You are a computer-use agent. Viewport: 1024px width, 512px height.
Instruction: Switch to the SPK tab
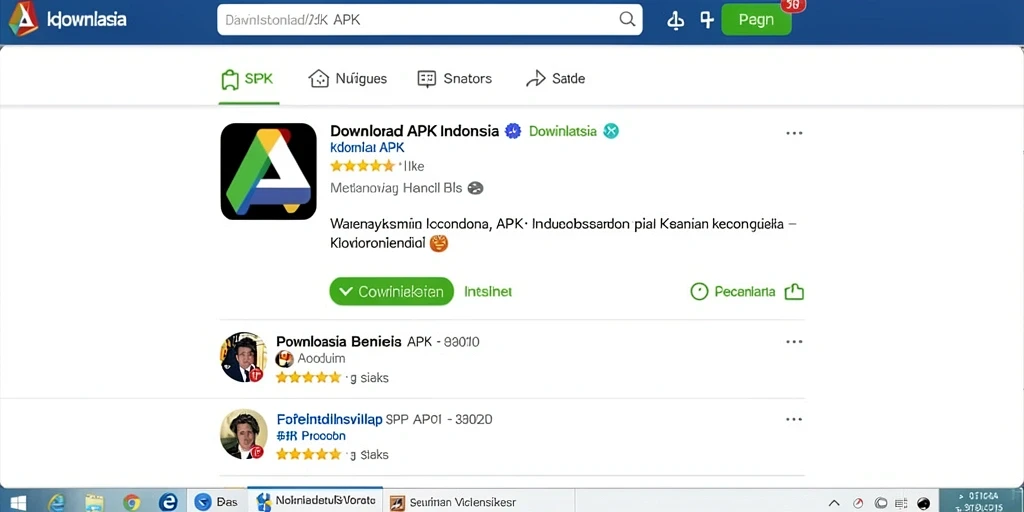pos(248,79)
